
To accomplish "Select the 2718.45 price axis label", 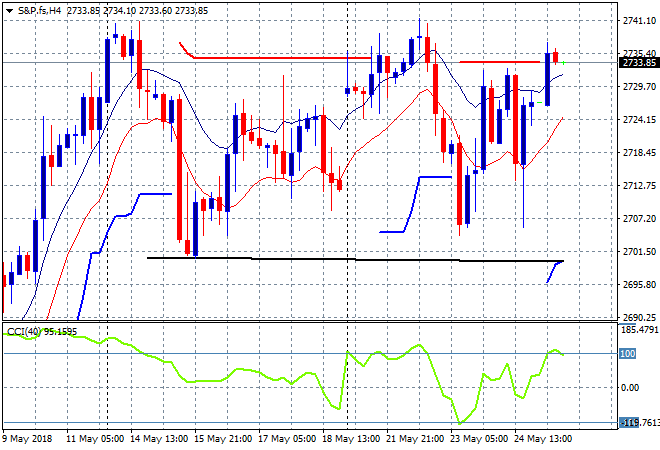I will [x=639, y=153].
